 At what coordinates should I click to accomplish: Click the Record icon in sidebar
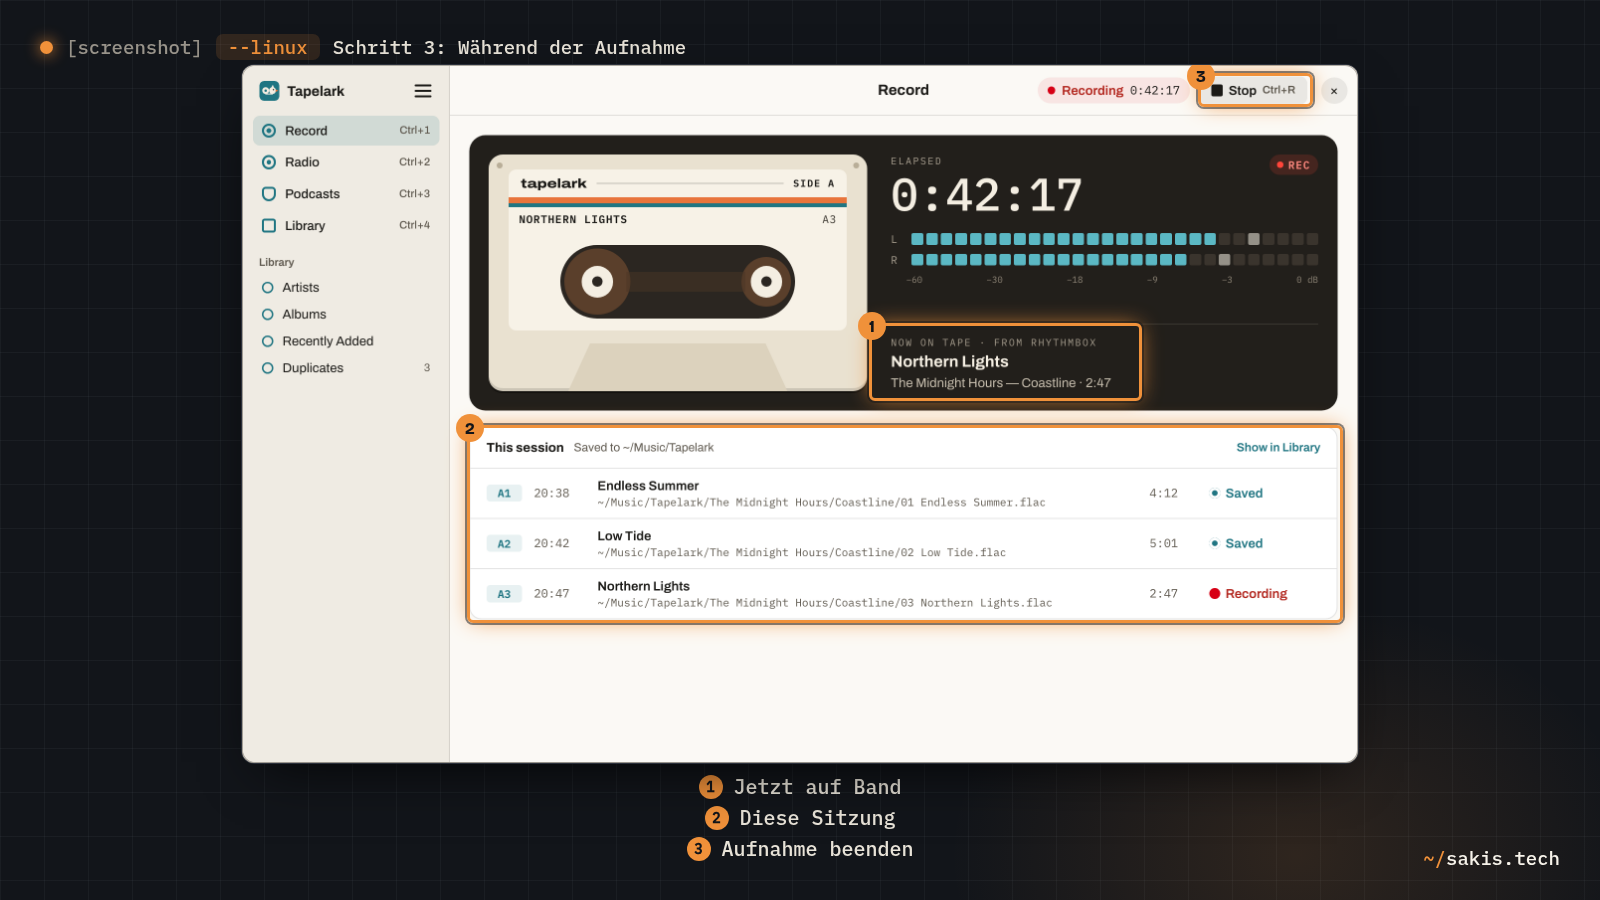click(x=269, y=131)
